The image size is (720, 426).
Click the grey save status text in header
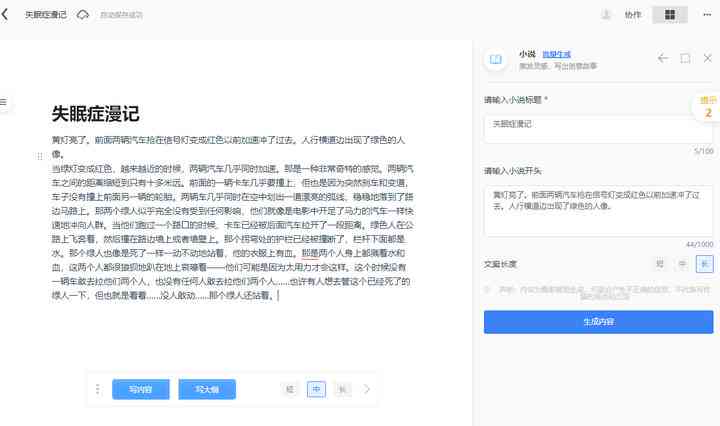pyautogui.click(x=121, y=15)
